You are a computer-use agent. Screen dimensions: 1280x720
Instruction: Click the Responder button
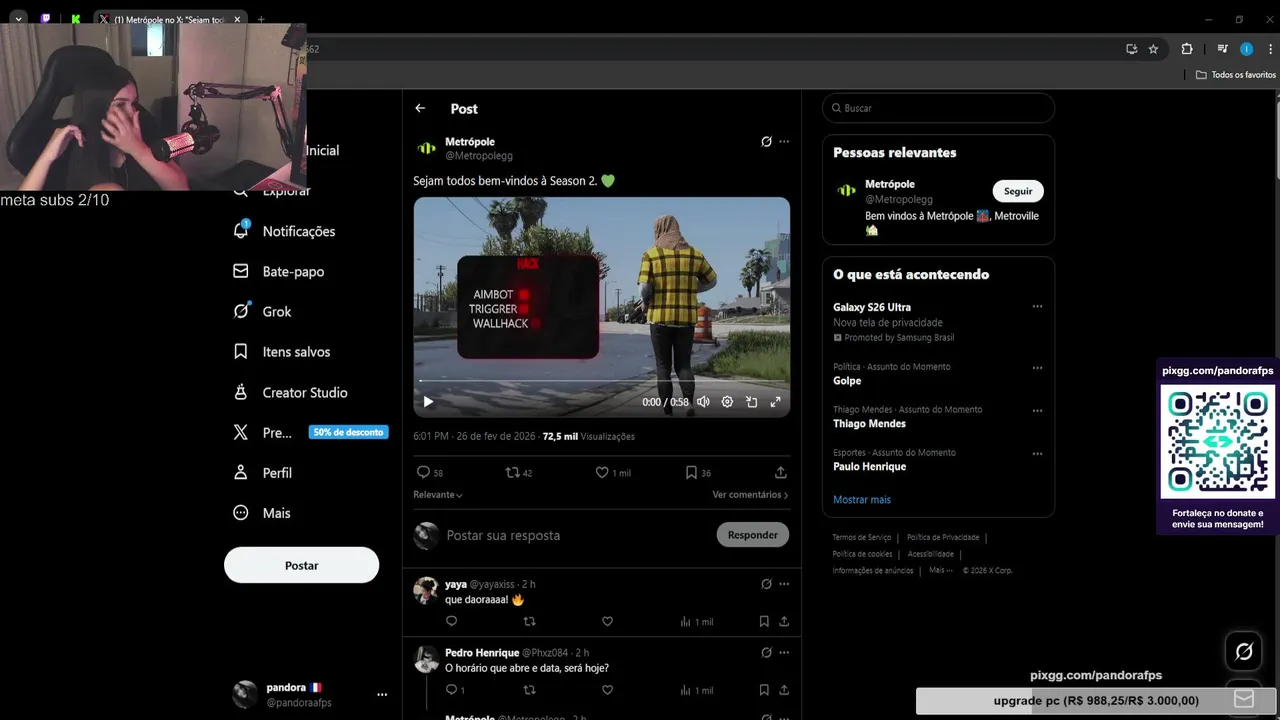tap(753, 535)
